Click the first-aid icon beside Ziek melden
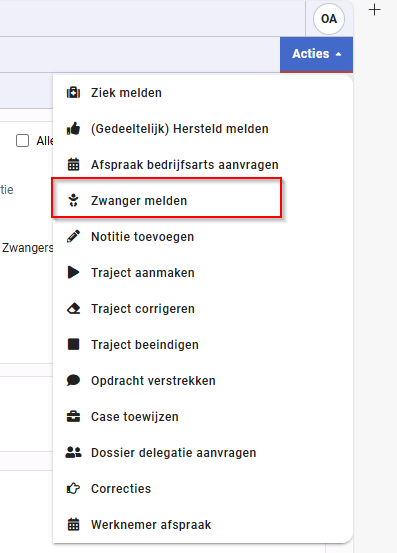Screen dimensions: 397x553 point(73,93)
